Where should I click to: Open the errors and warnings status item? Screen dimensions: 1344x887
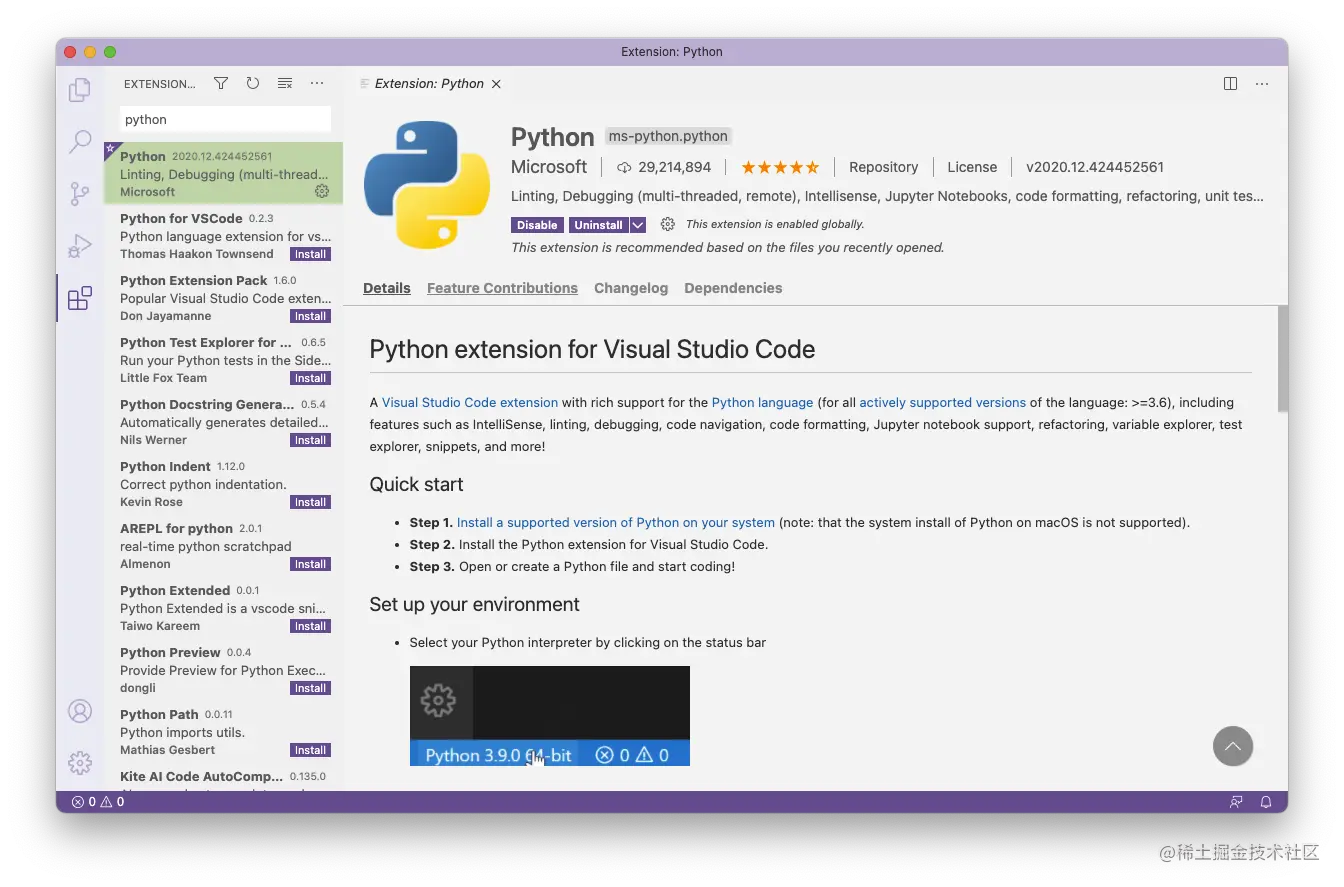pos(98,802)
